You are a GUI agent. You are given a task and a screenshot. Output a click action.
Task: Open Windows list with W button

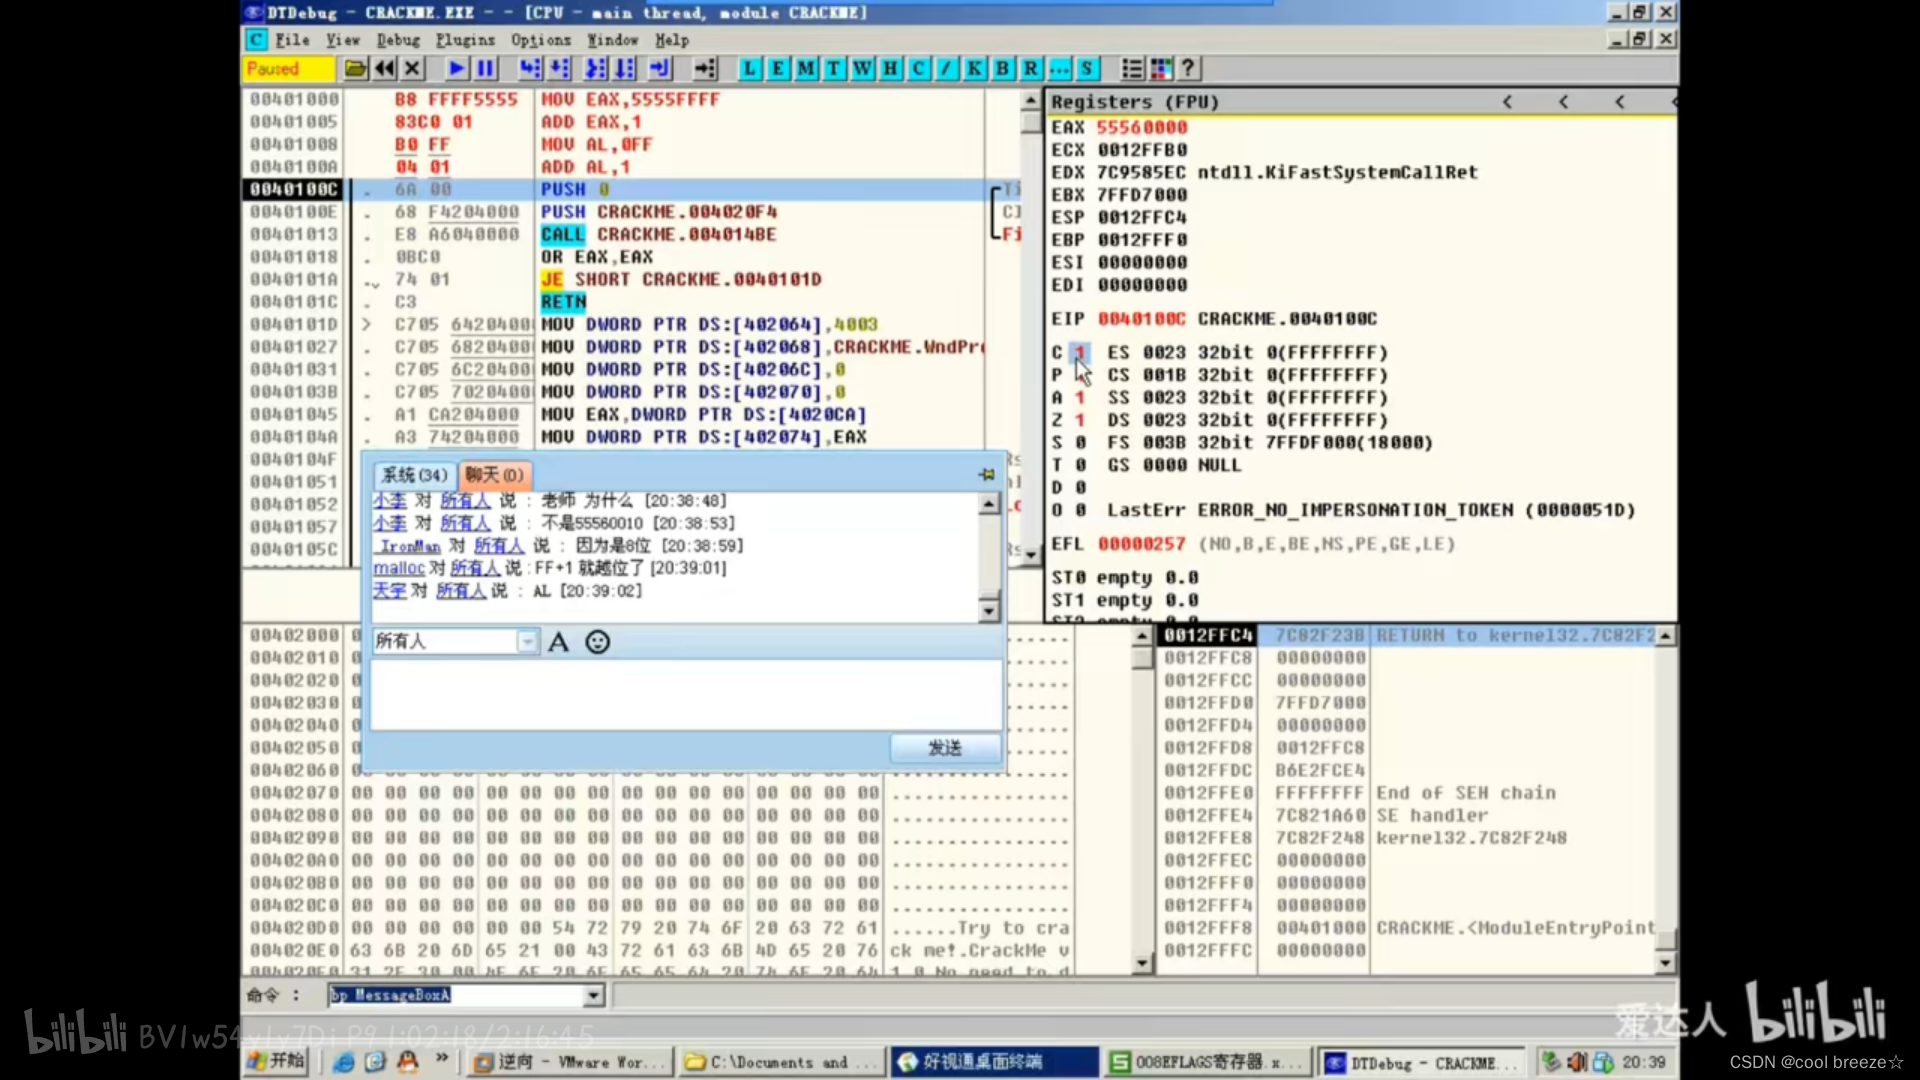pos(862,69)
